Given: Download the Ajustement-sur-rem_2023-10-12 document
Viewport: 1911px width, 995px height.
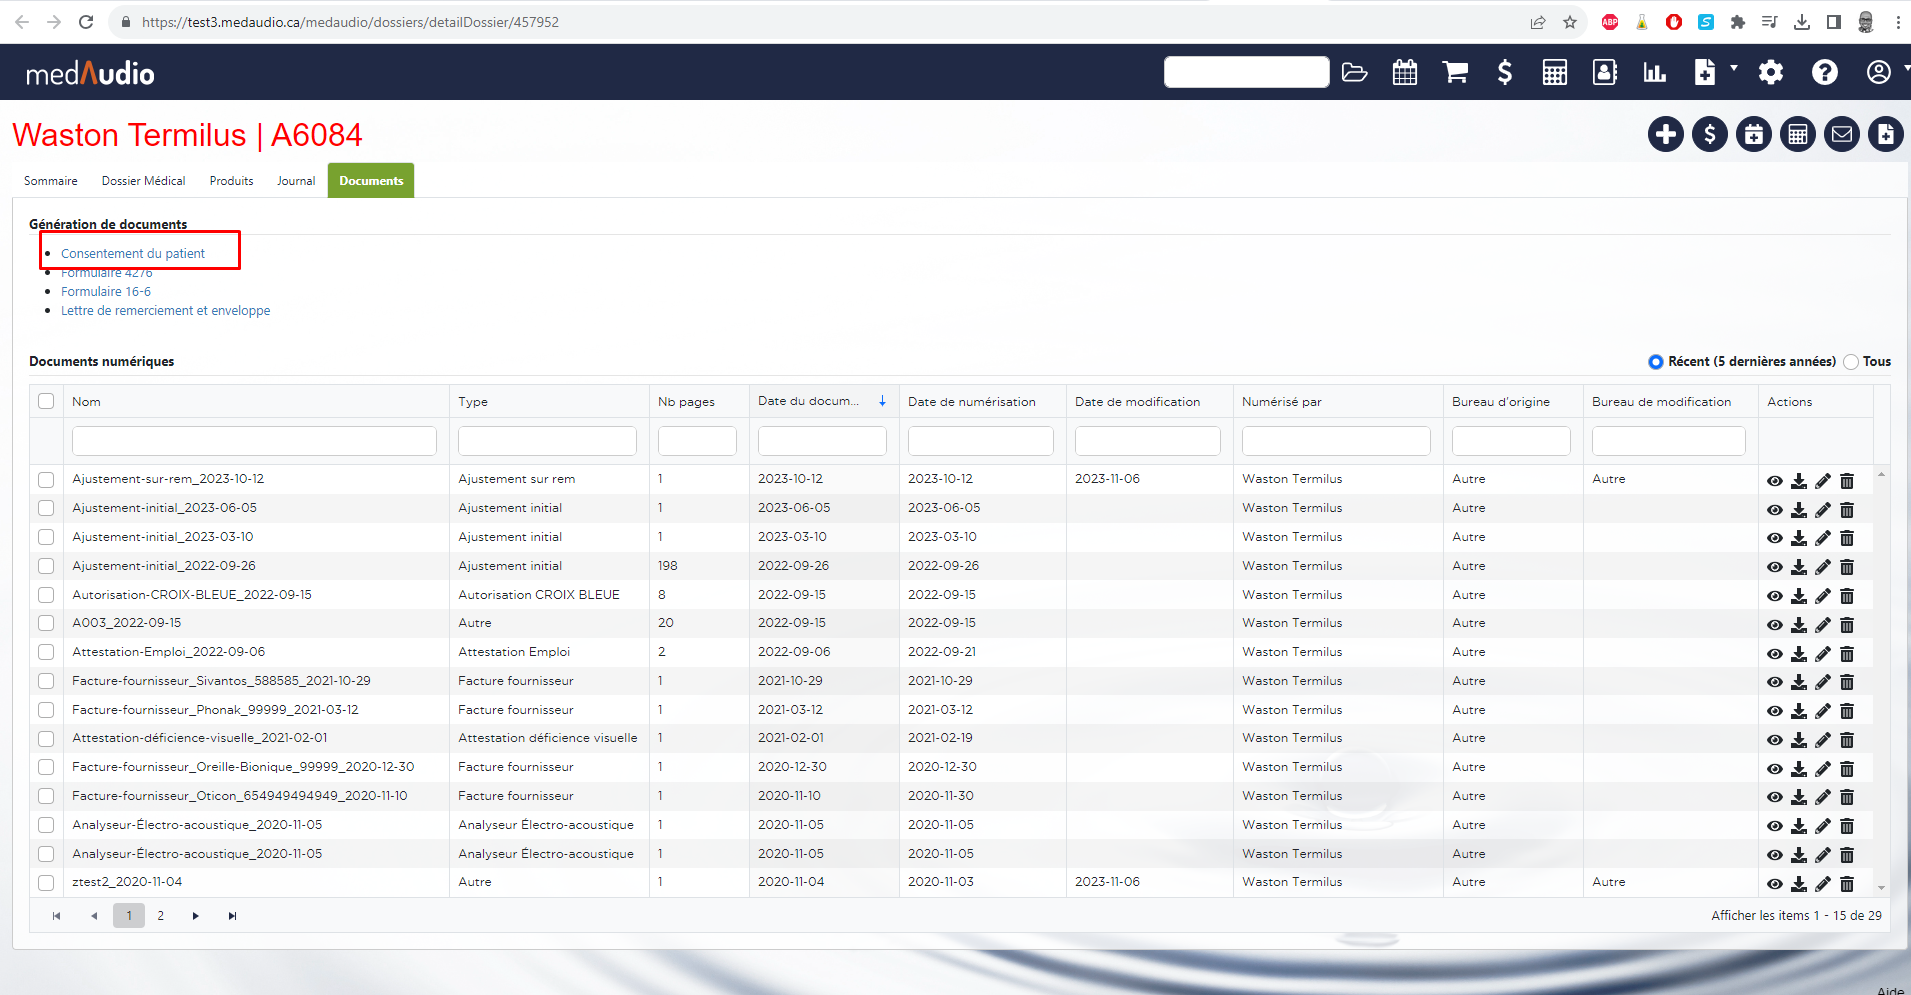Looking at the screenshot, I should pos(1798,481).
